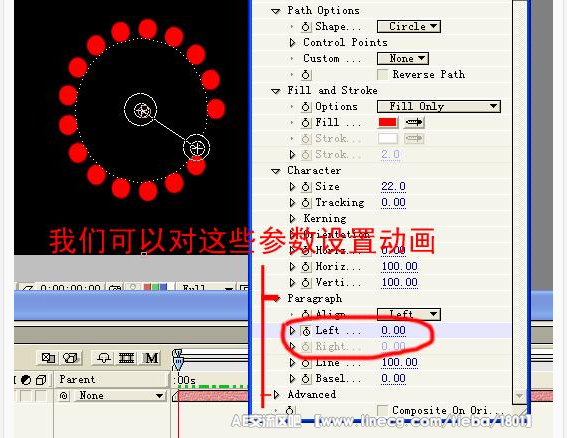The height and width of the screenshot is (438, 567).
Task: Click the Tracking value 0.00
Action: [393, 203]
